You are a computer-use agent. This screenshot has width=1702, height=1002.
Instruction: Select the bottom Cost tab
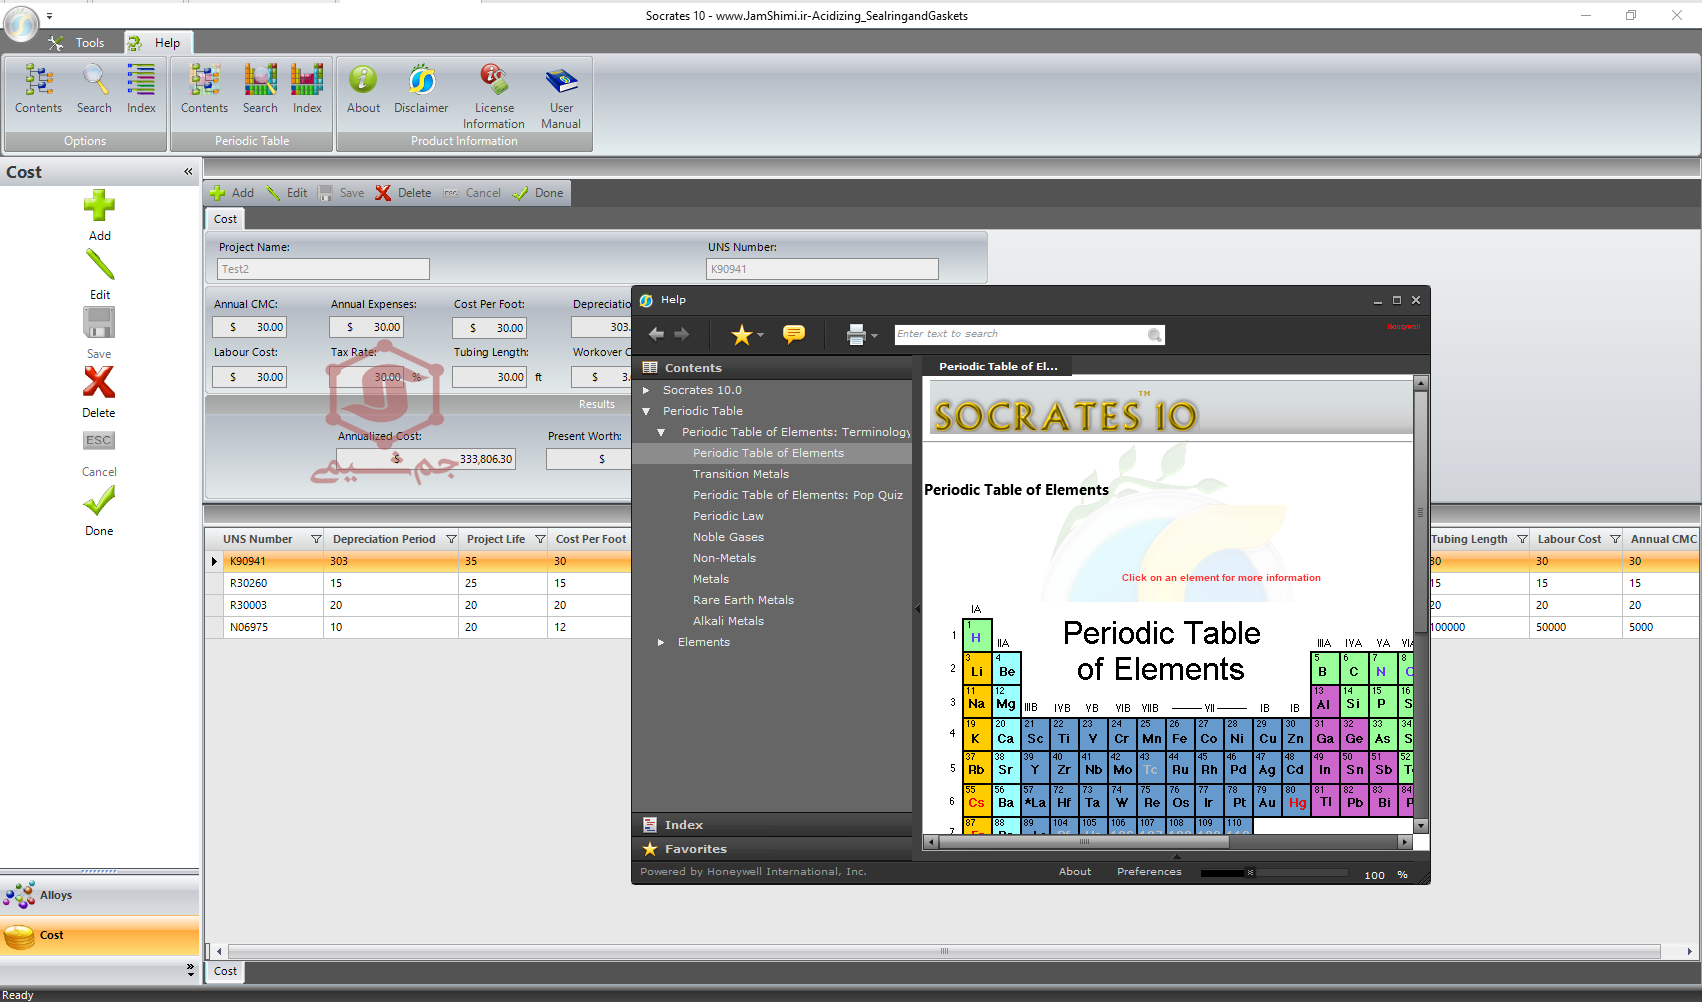point(225,971)
